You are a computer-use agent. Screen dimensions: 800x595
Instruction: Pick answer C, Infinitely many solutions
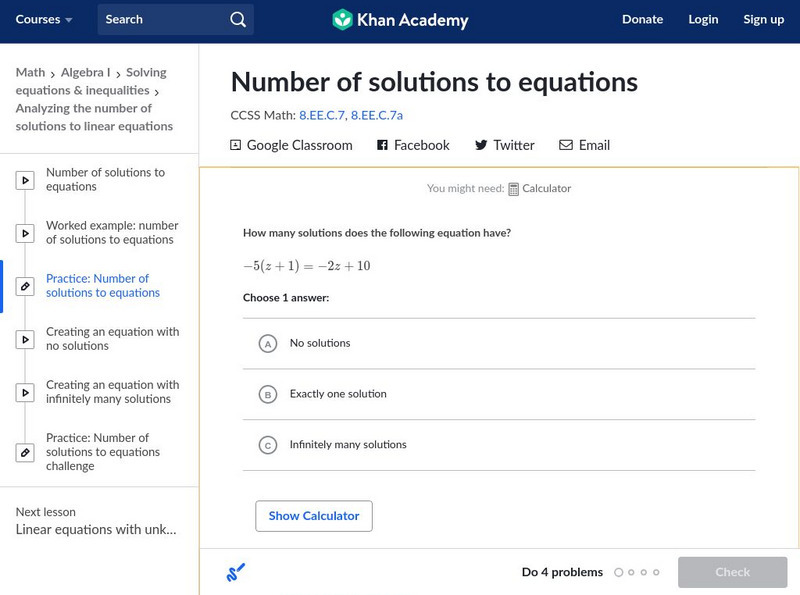[x=267, y=445]
